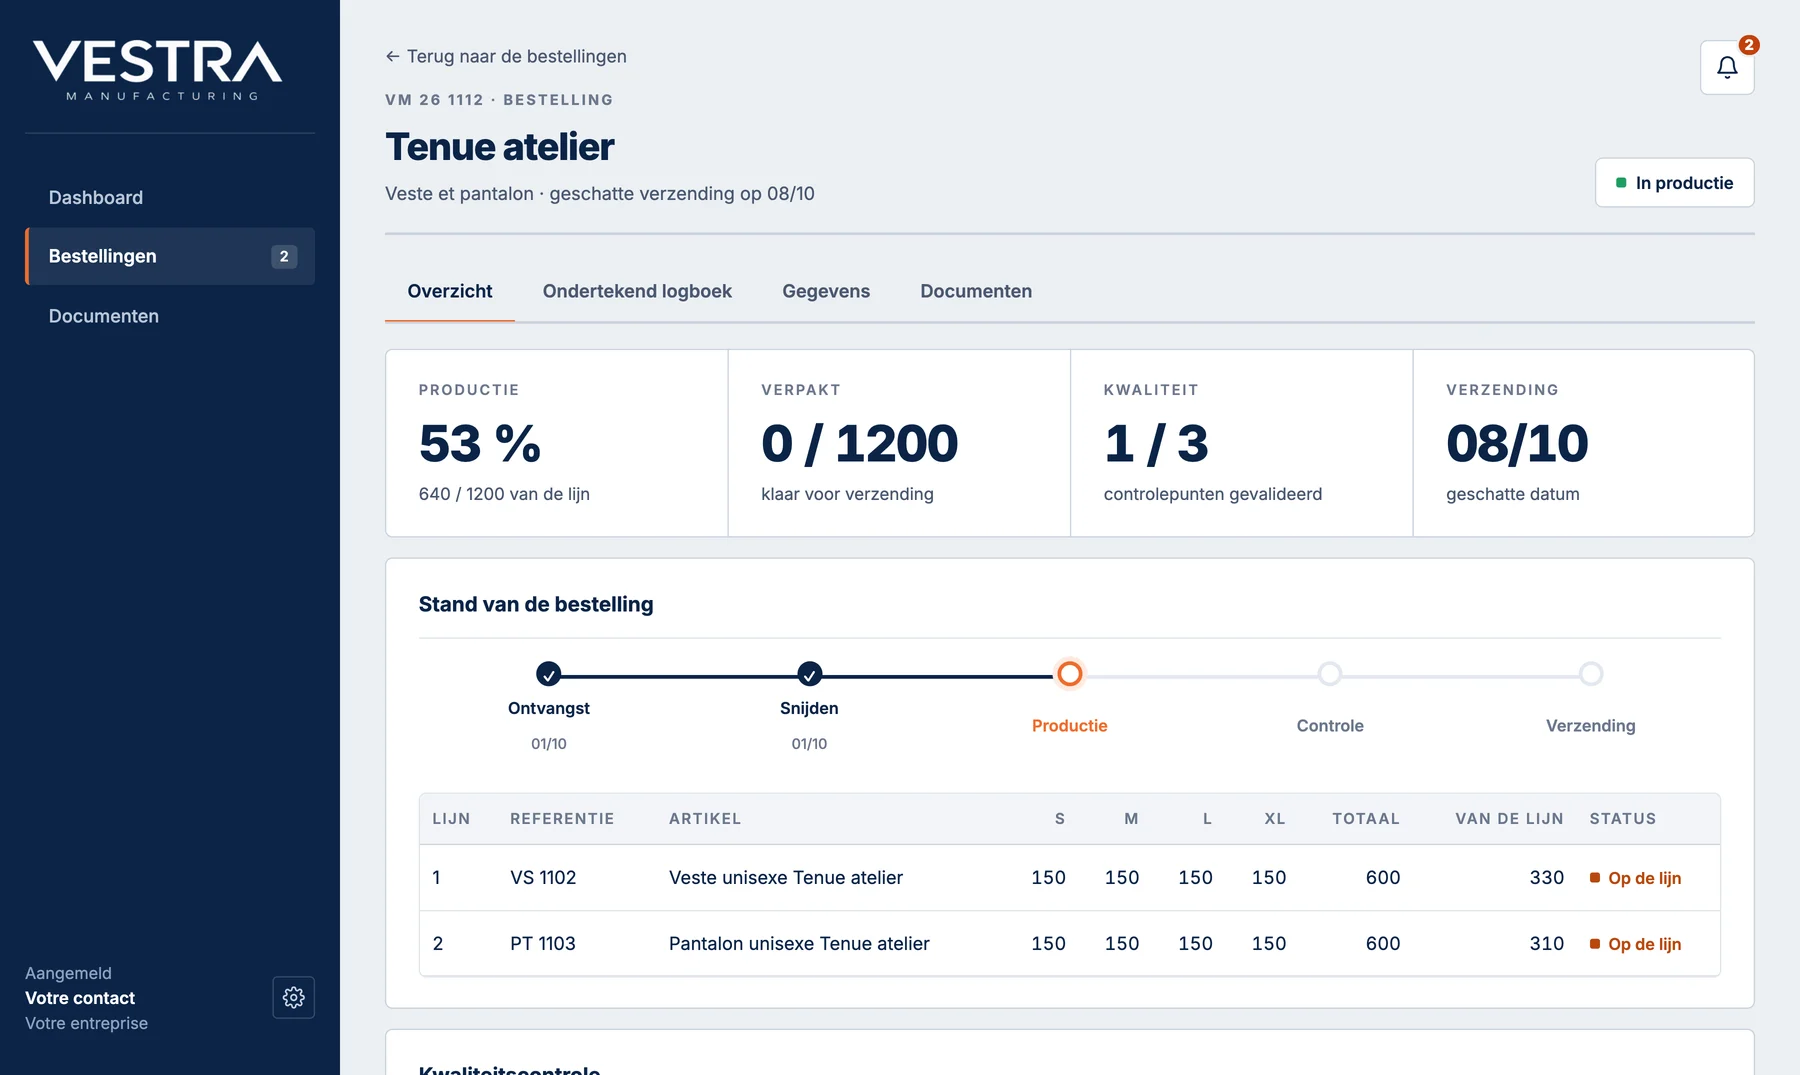The image size is (1800, 1075).
Task: Open the Gegevens tab
Action: 826,291
